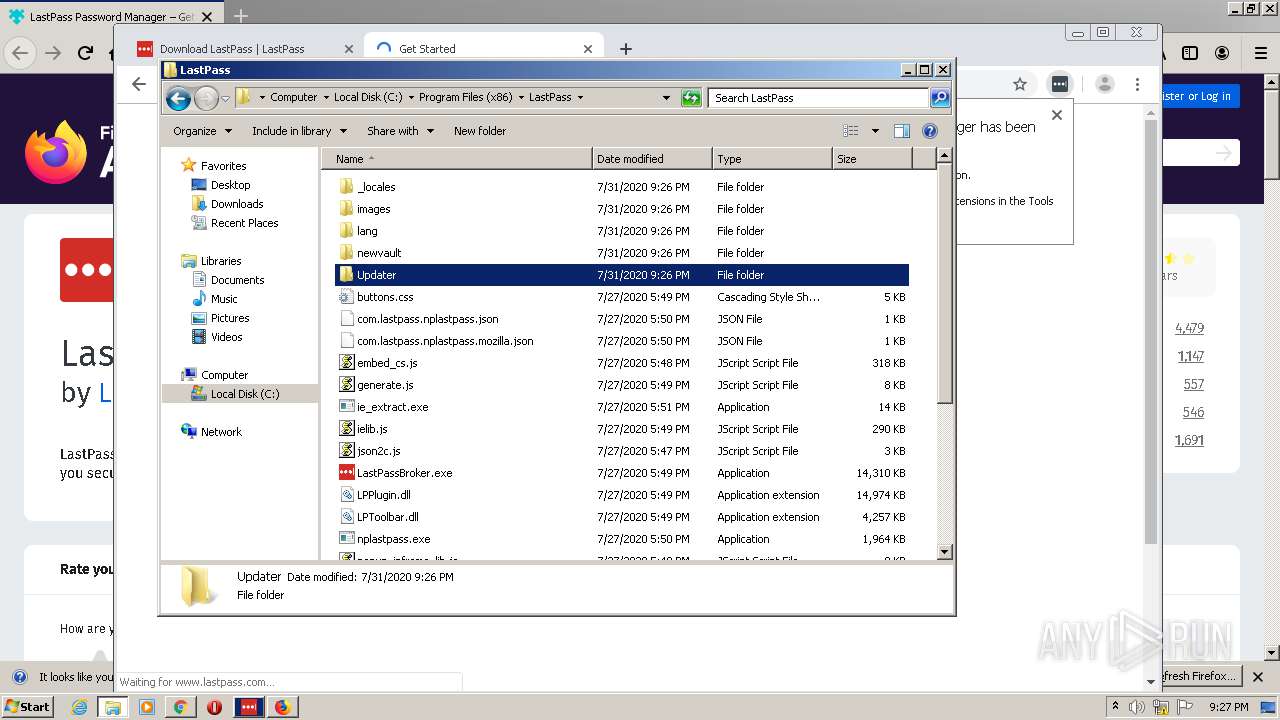
Task: Select the buttons.css file
Action: click(385, 297)
